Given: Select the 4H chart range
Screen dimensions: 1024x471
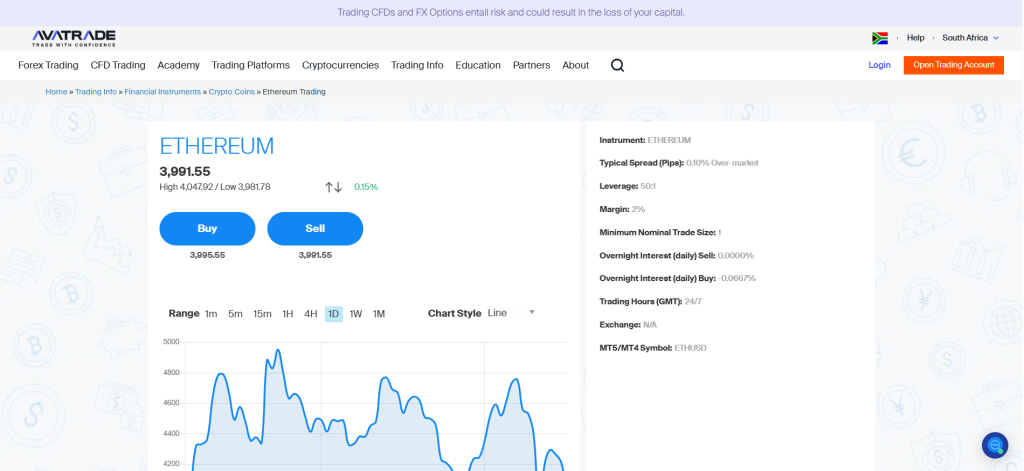Looking at the screenshot, I should [310, 314].
